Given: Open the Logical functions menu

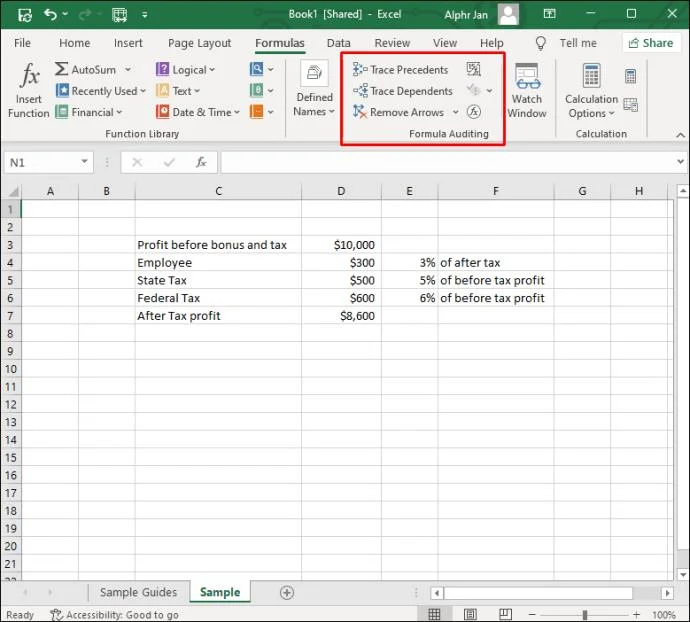Looking at the screenshot, I should 186,70.
